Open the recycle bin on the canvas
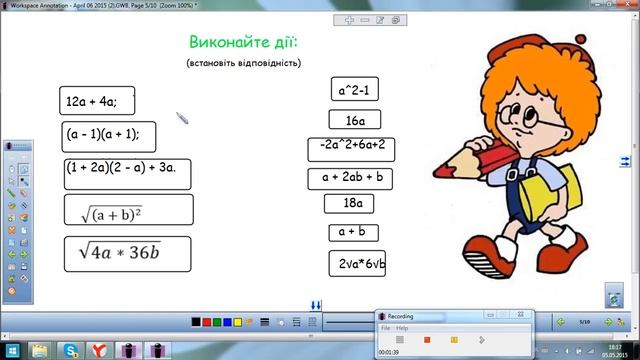640x360 pixels. 614,295
